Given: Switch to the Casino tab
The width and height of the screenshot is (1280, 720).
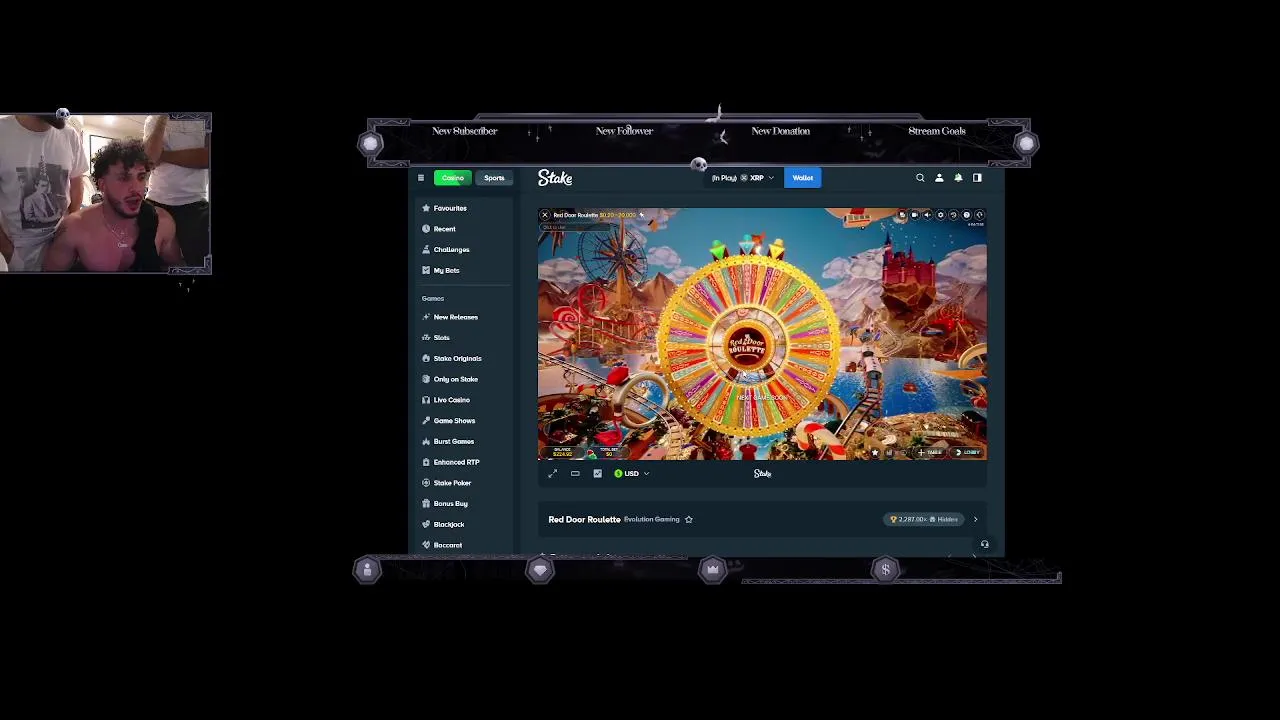Looking at the screenshot, I should click(452, 178).
